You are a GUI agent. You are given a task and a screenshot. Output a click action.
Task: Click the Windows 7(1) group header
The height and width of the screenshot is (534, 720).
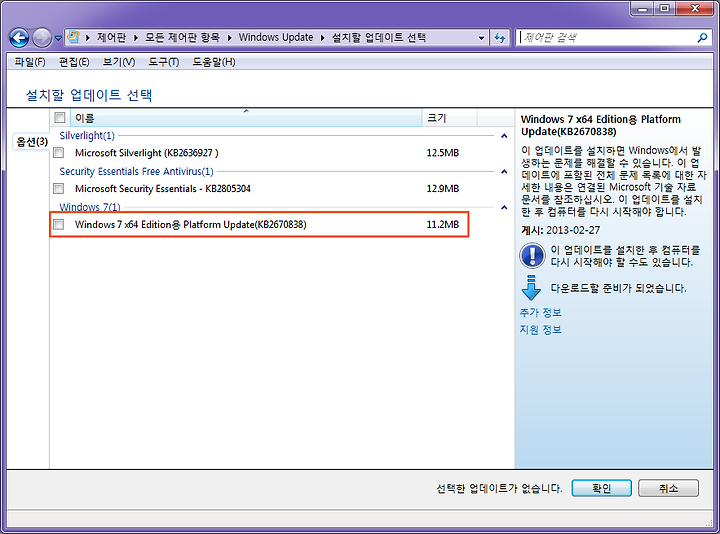point(90,207)
